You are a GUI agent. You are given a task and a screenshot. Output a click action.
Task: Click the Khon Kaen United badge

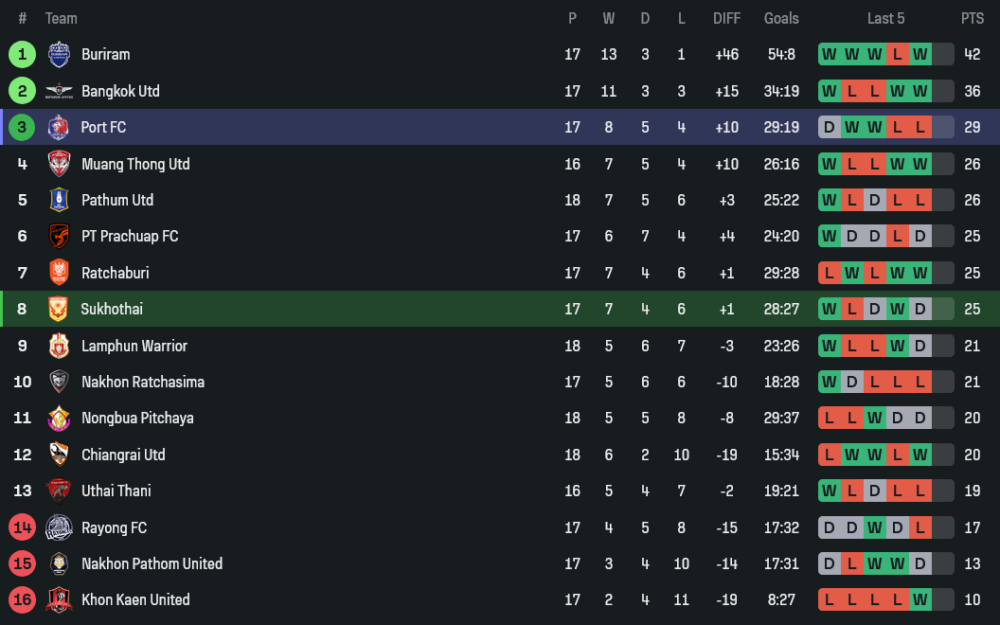coord(59,600)
